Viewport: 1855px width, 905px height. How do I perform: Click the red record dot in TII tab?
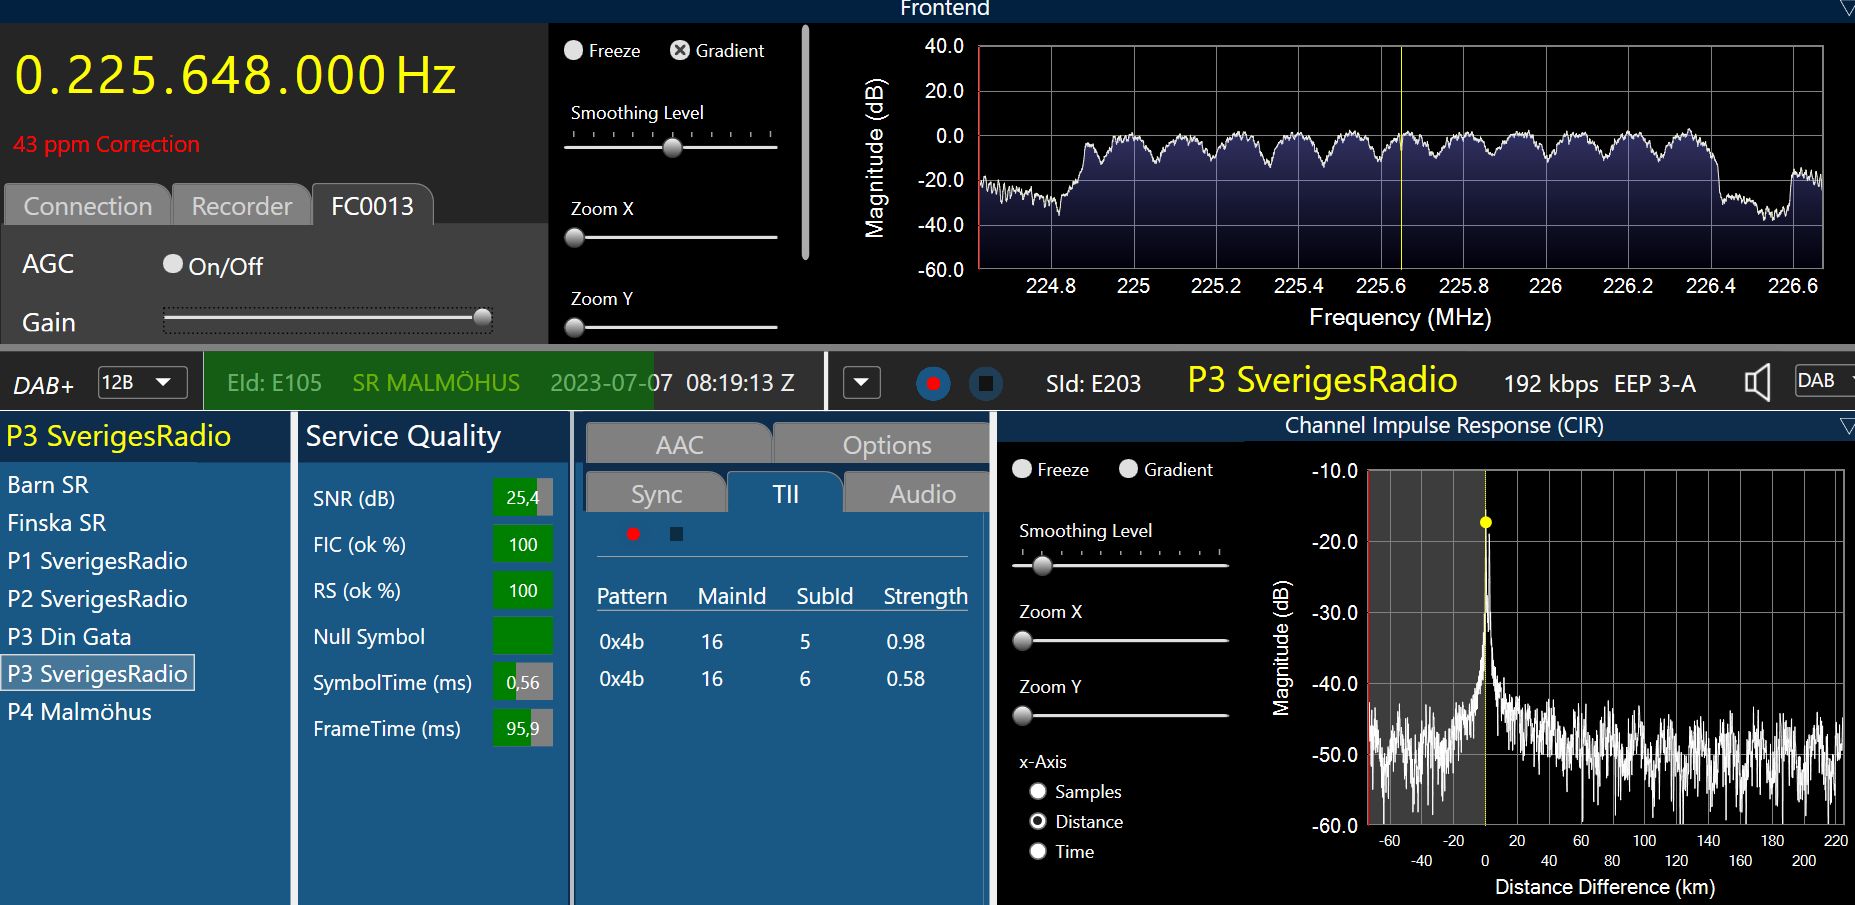(633, 534)
